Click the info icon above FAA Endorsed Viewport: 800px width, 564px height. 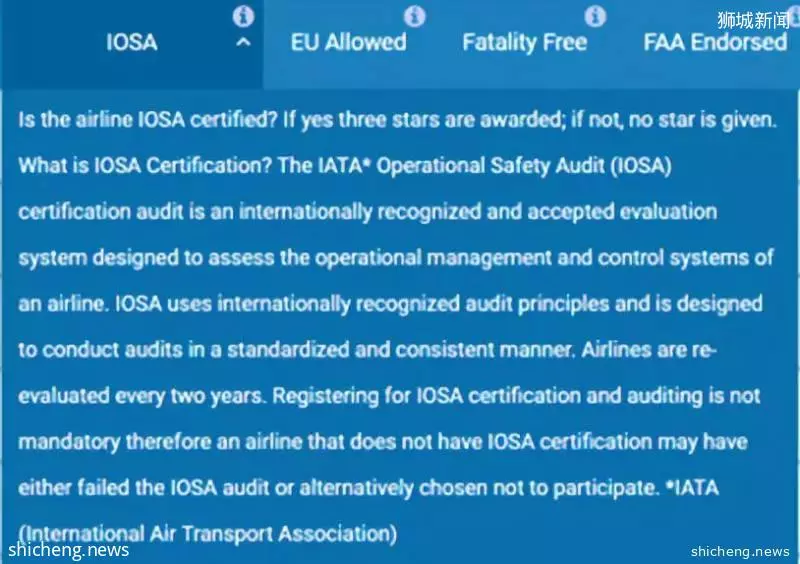(795, 16)
